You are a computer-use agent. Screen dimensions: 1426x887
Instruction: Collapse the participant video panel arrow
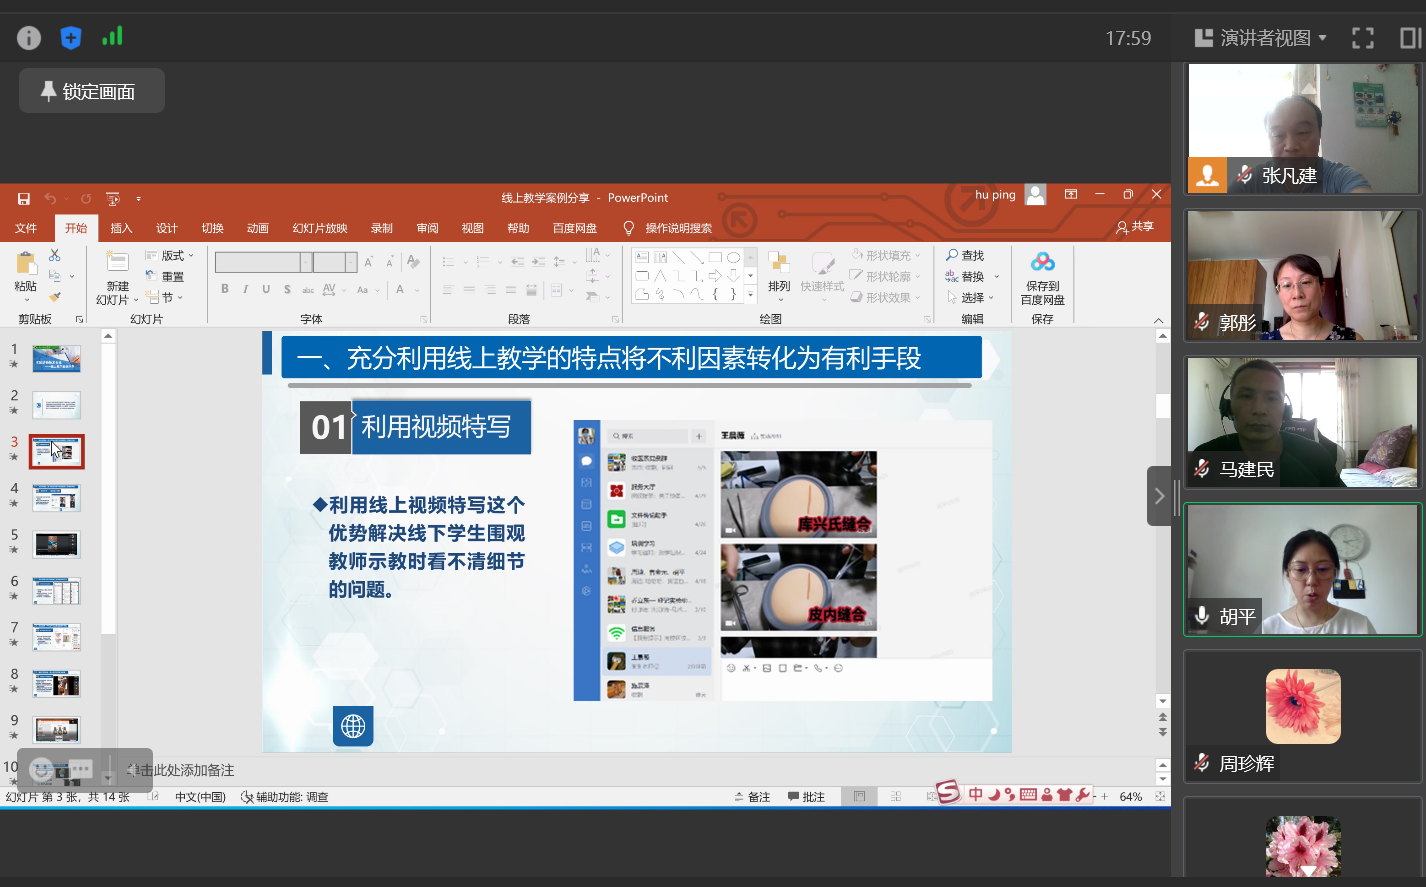pos(1158,496)
